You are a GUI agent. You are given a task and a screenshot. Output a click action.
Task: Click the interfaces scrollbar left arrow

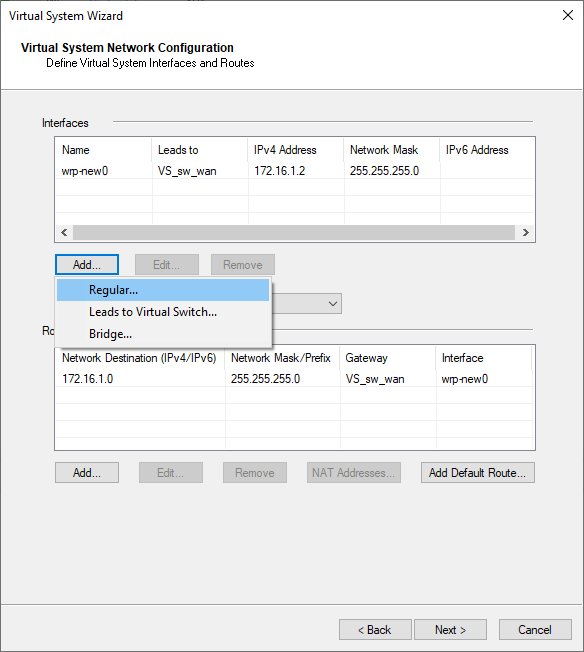tap(64, 232)
